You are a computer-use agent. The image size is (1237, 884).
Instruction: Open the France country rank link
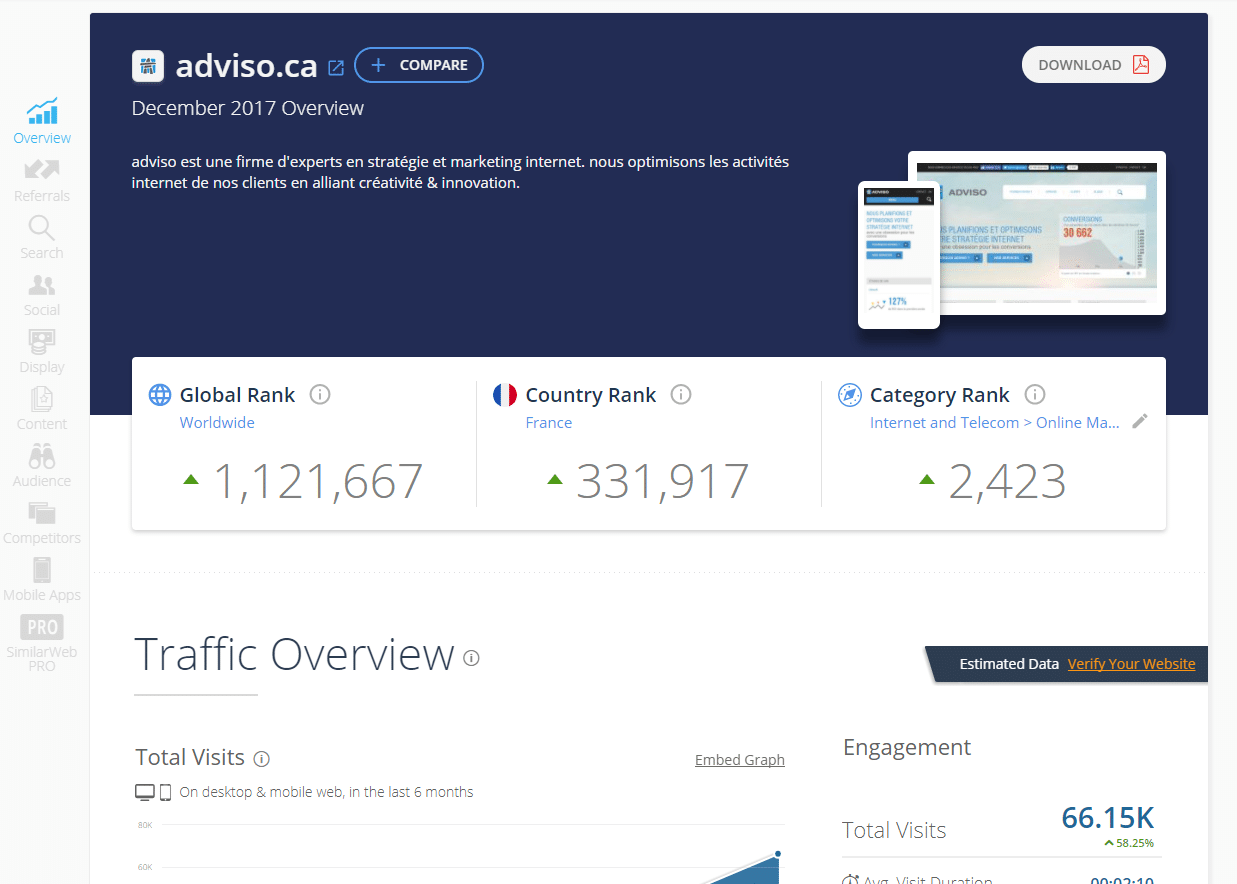pos(549,423)
